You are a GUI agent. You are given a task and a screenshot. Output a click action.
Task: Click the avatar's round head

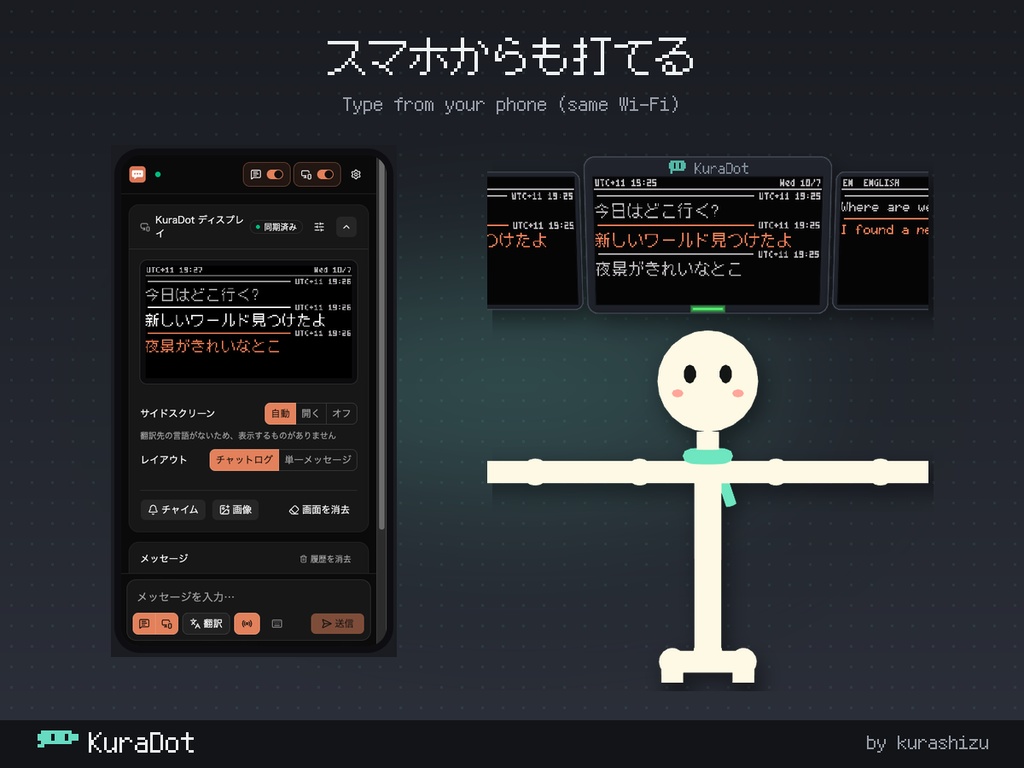pyautogui.click(x=708, y=381)
